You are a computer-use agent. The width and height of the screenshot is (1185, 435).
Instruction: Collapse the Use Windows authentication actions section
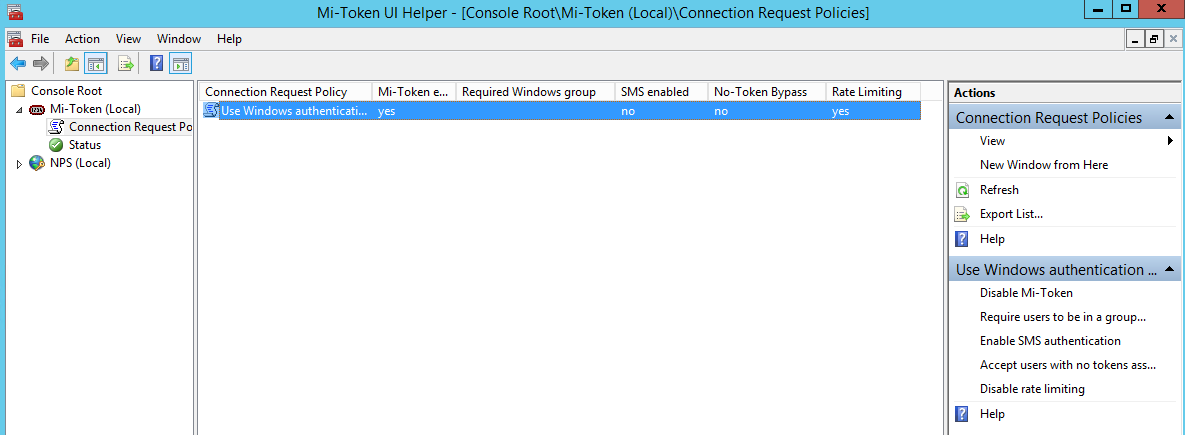click(1168, 269)
